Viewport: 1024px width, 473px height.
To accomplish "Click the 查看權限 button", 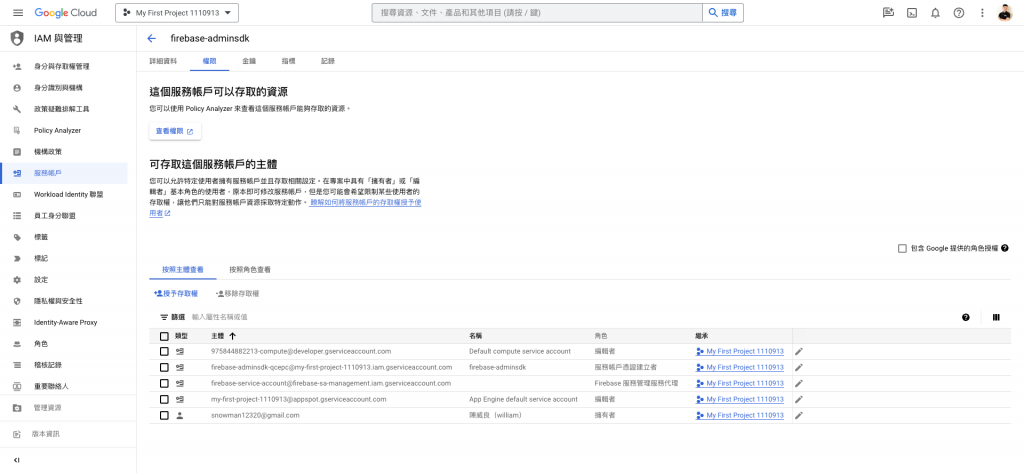I will (174, 131).
